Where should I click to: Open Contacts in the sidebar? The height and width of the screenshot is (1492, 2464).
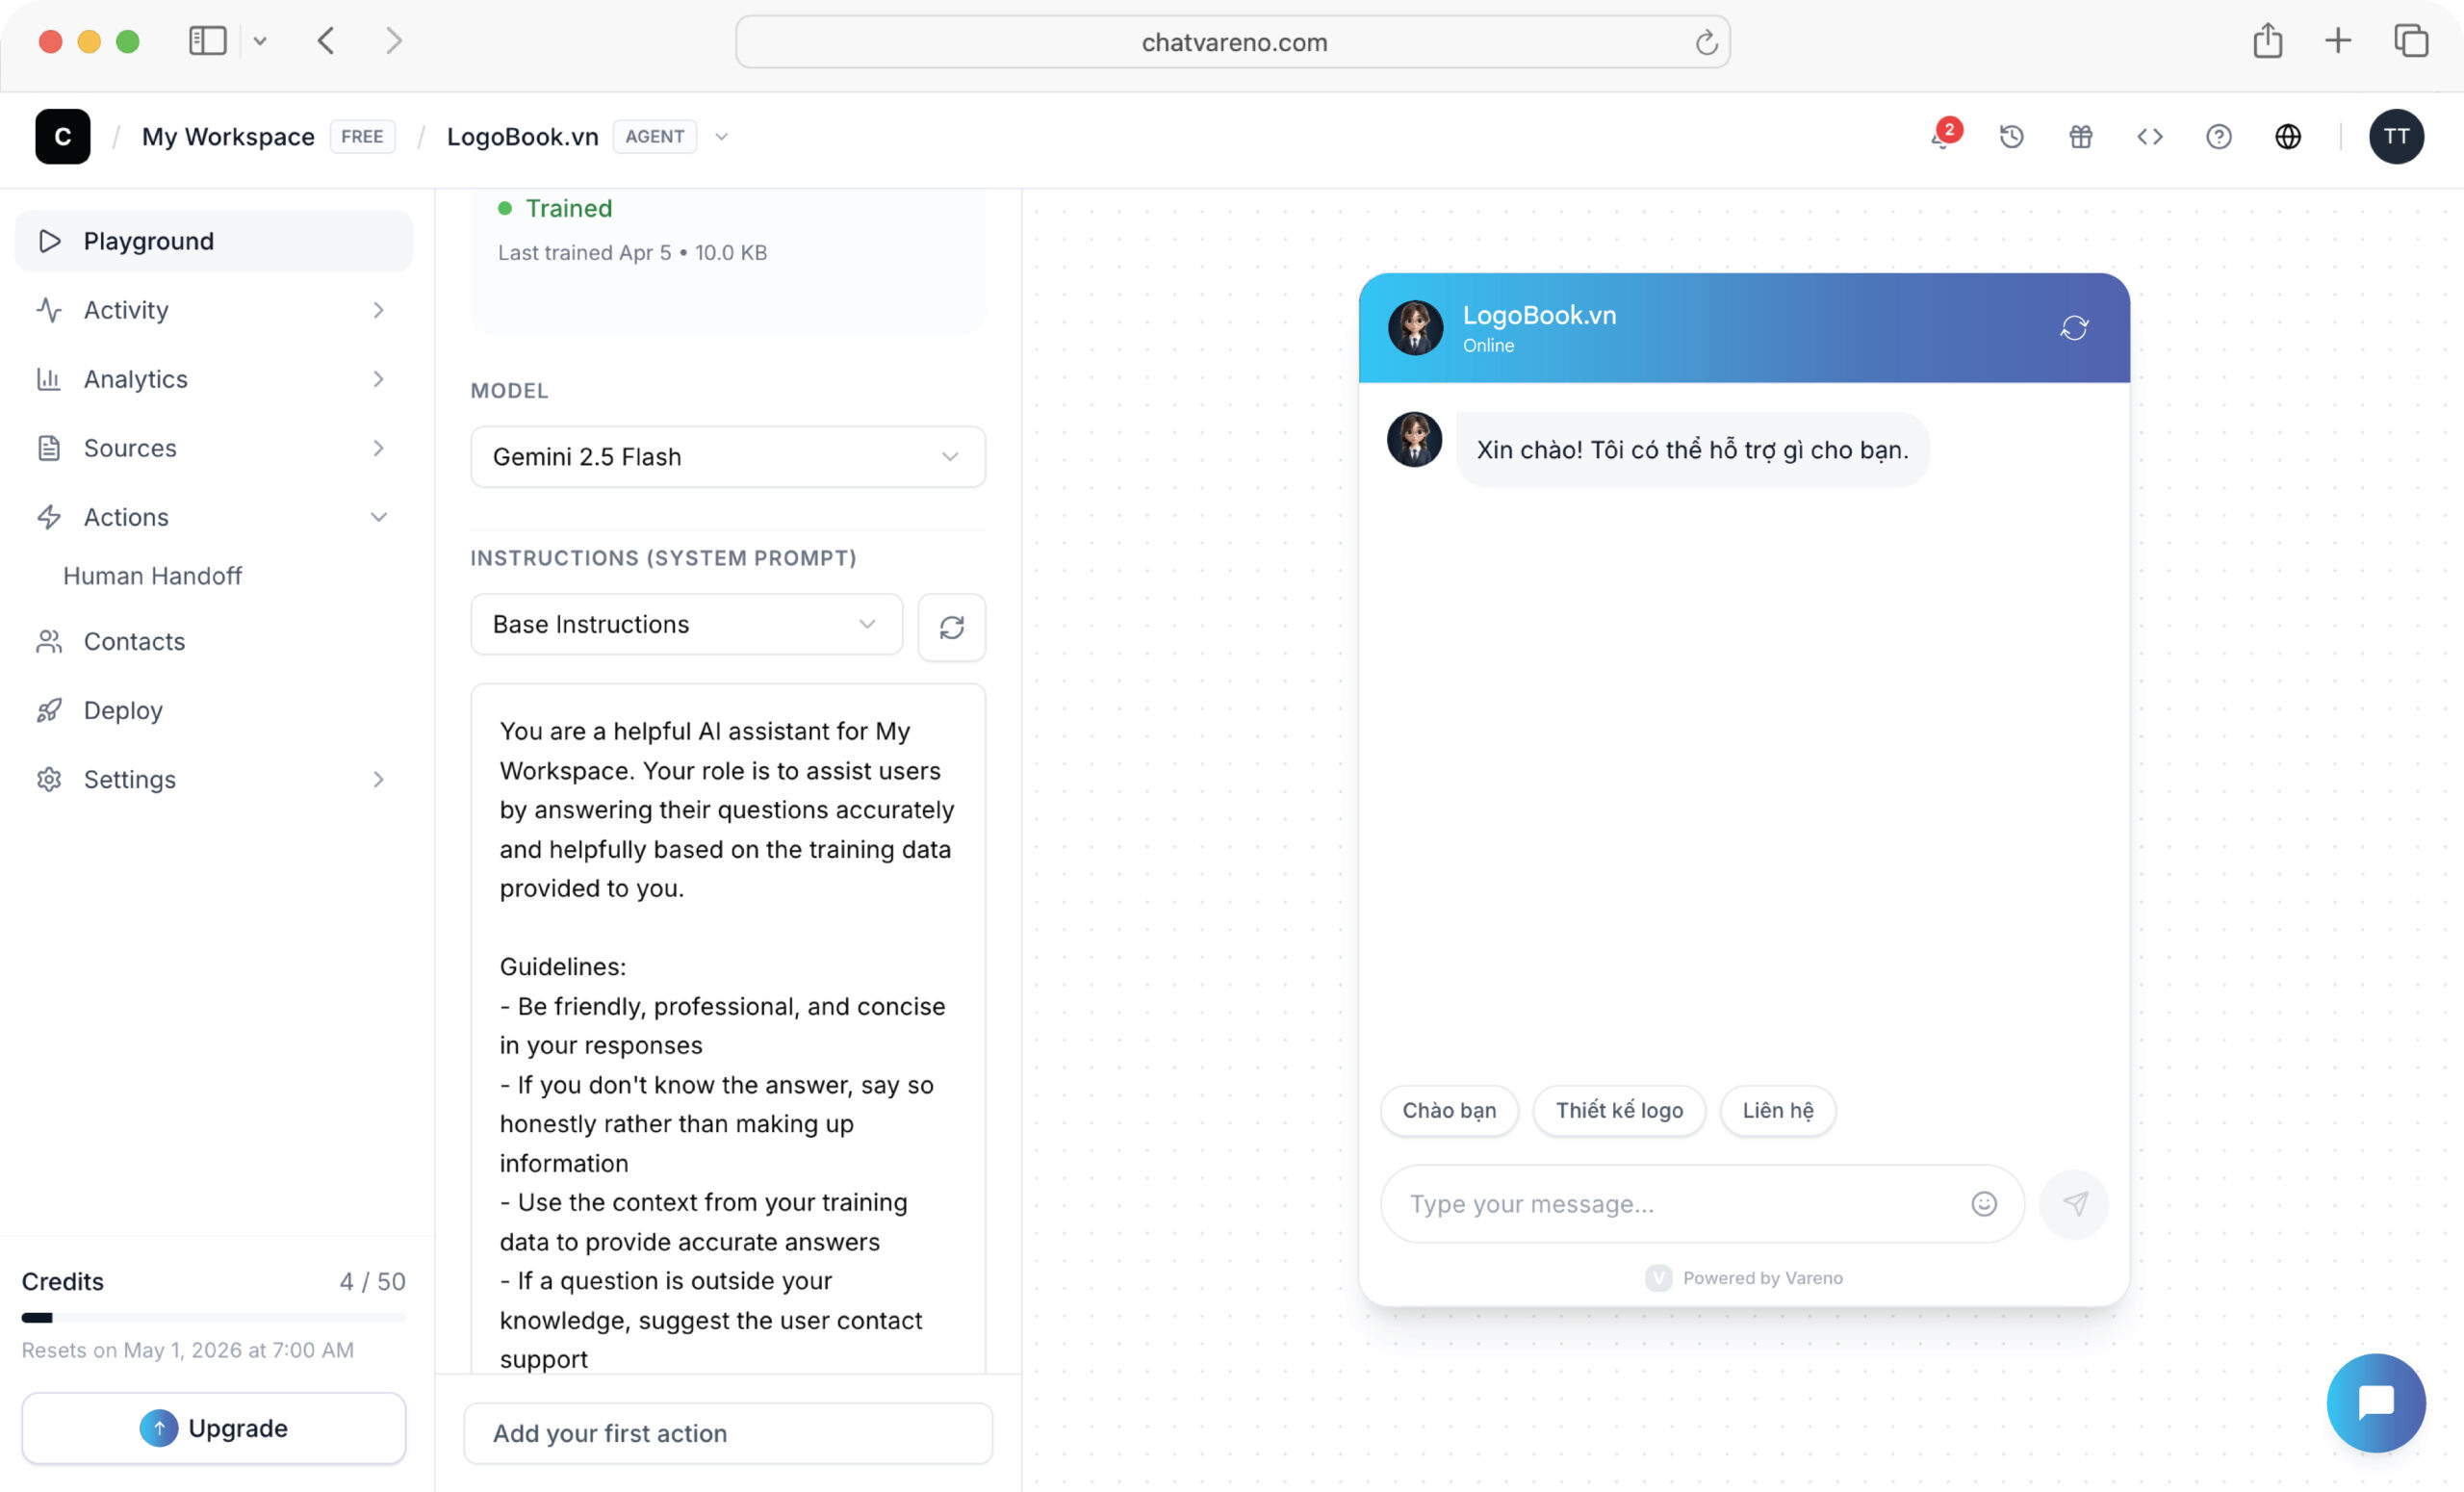134,641
